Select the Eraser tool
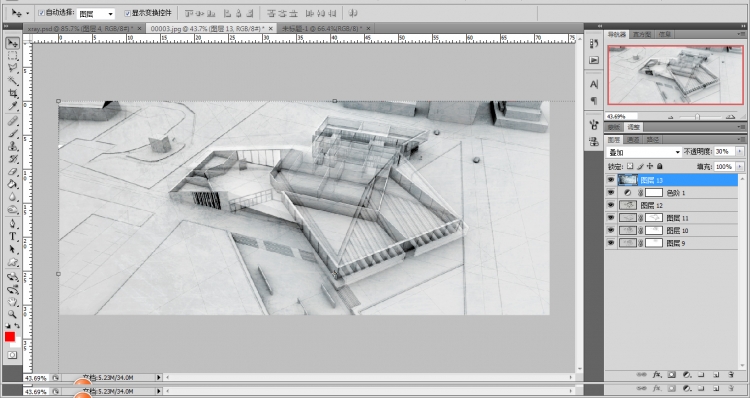Screen dimensions: 750x398 coord(12,171)
